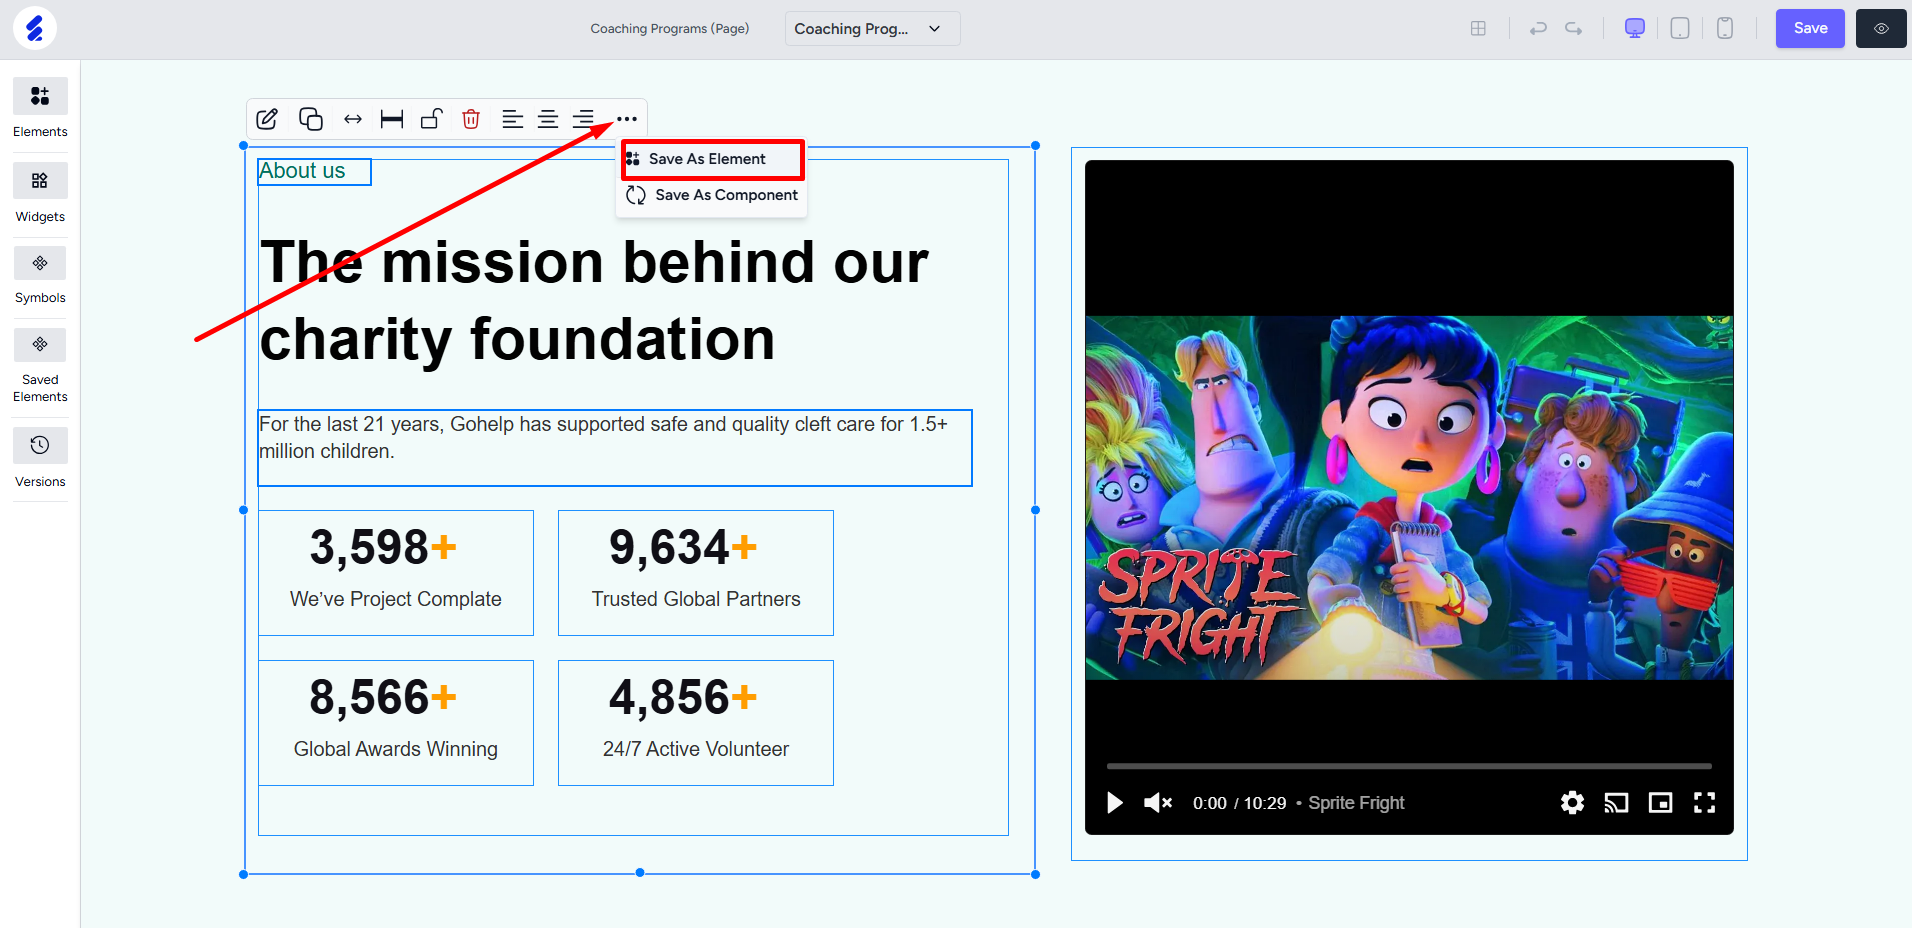Enable picture-in-picture mode
Viewport: 1912px width, 928px height.
tap(1660, 803)
